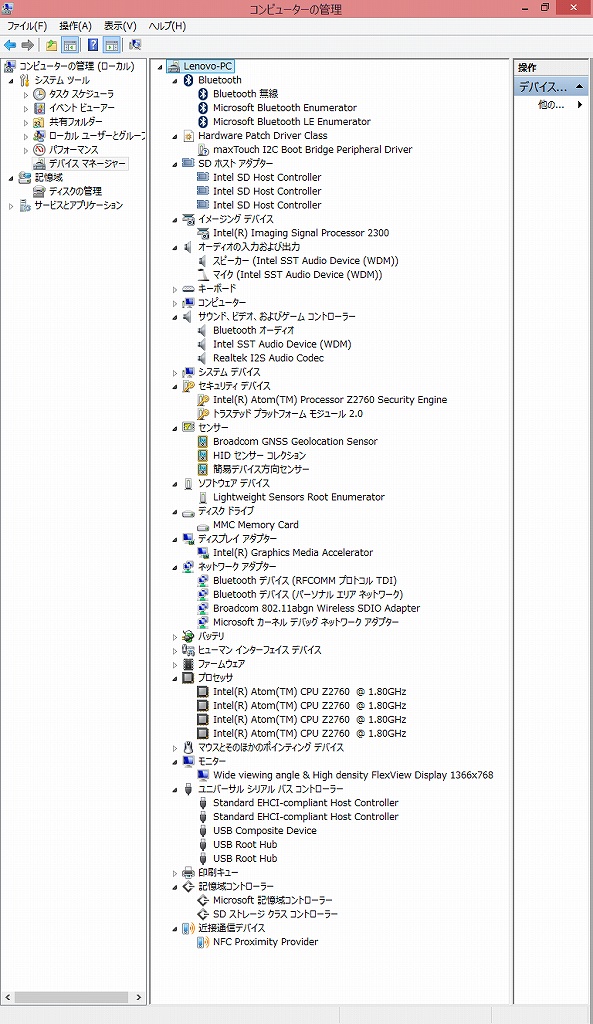Click the left pane horizontal scrollbar
This screenshot has width=593, height=1024.
74,997
